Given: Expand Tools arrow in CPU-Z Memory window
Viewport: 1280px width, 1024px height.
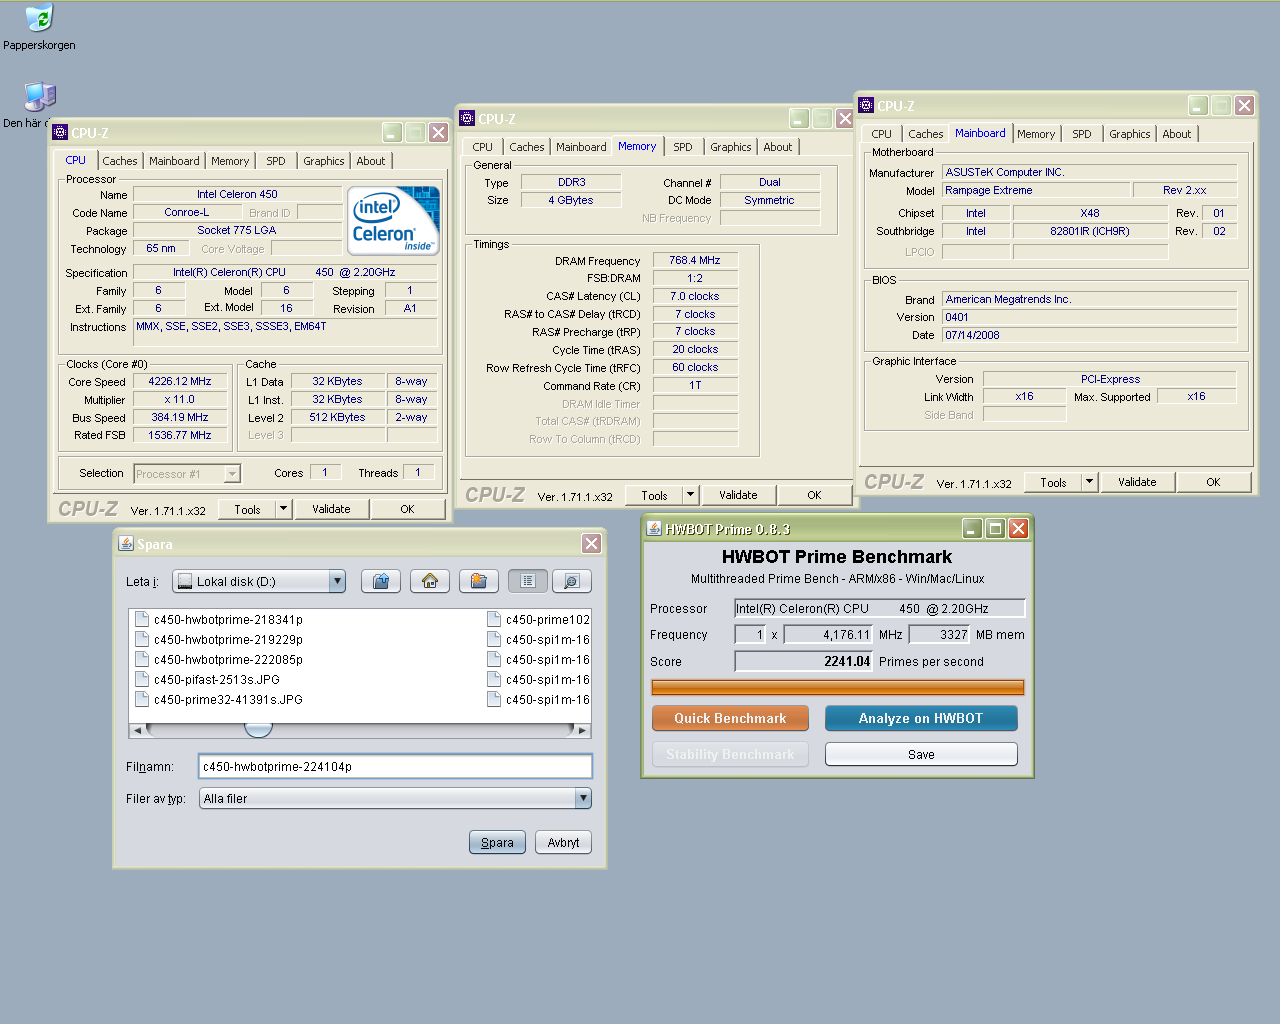Looking at the screenshot, I should pyautogui.click(x=690, y=495).
